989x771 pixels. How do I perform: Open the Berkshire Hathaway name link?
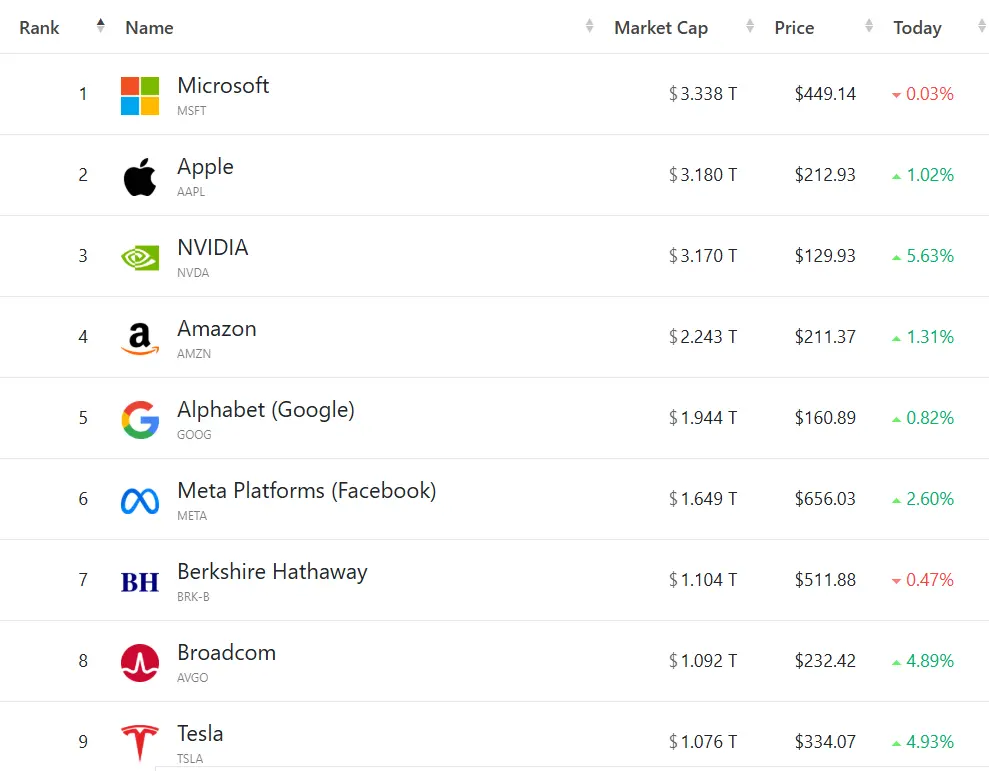coord(272,572)
